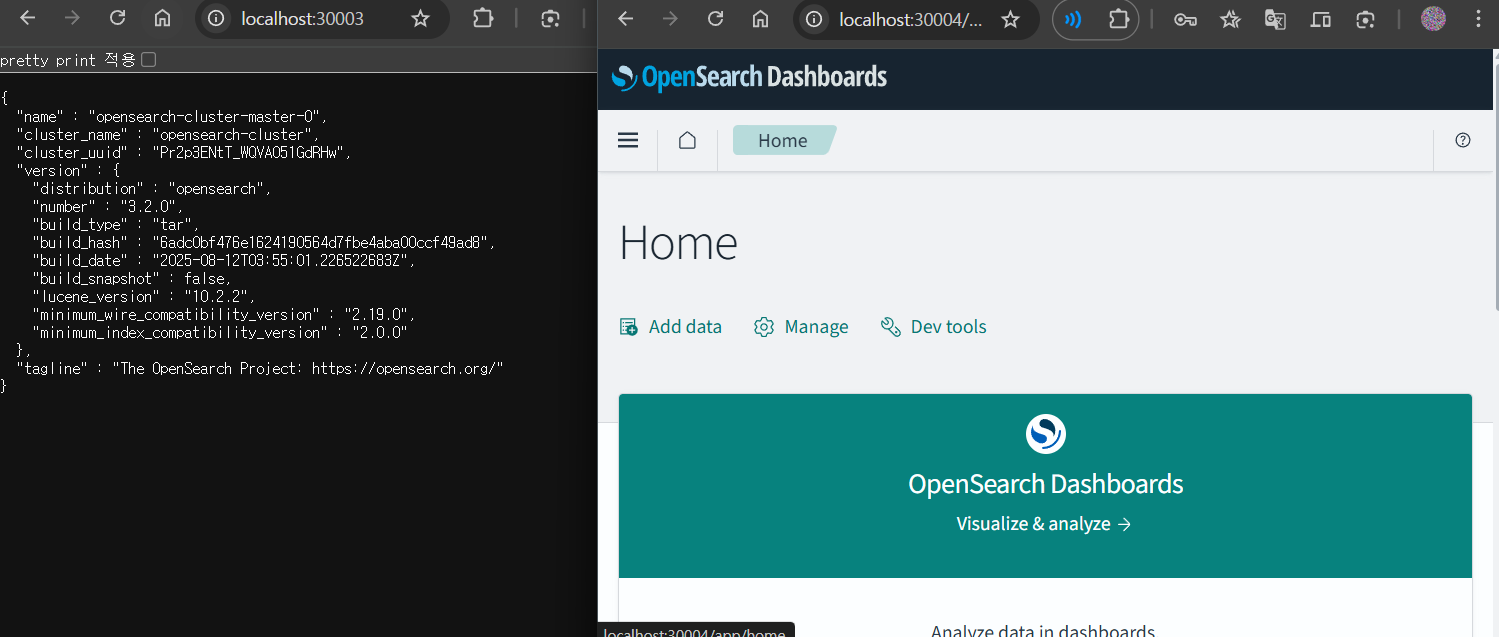
Task: Click the blue sound-wave extension icon
Action: click(x=1073, y=19)
